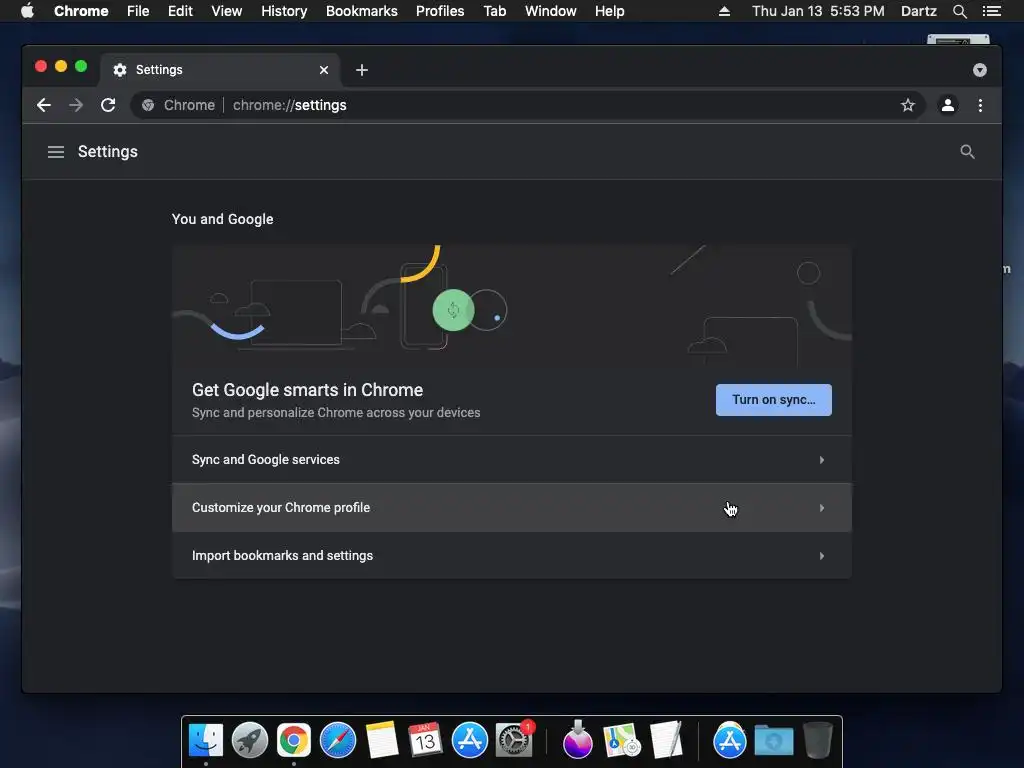Click the eject icon in the menu bar

[x=724, y=11]
